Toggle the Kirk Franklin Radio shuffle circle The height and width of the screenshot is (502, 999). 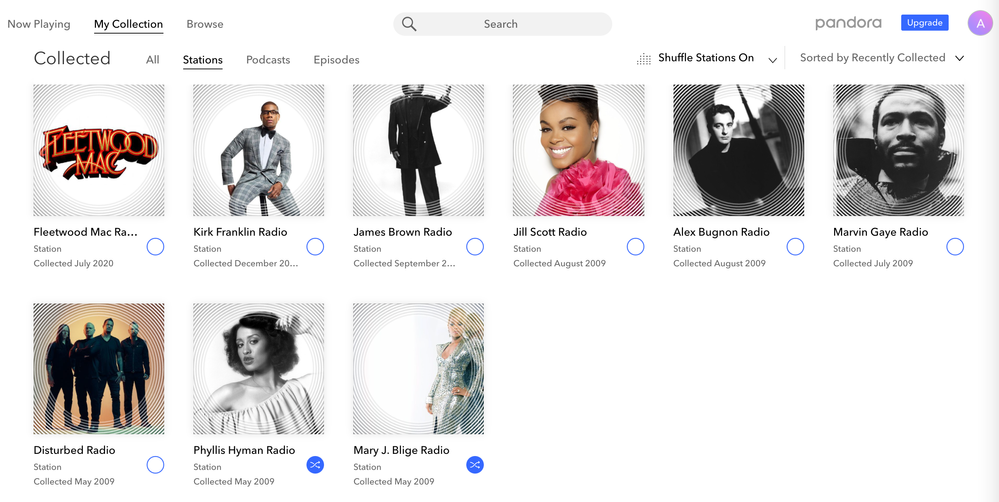[315, 247]
